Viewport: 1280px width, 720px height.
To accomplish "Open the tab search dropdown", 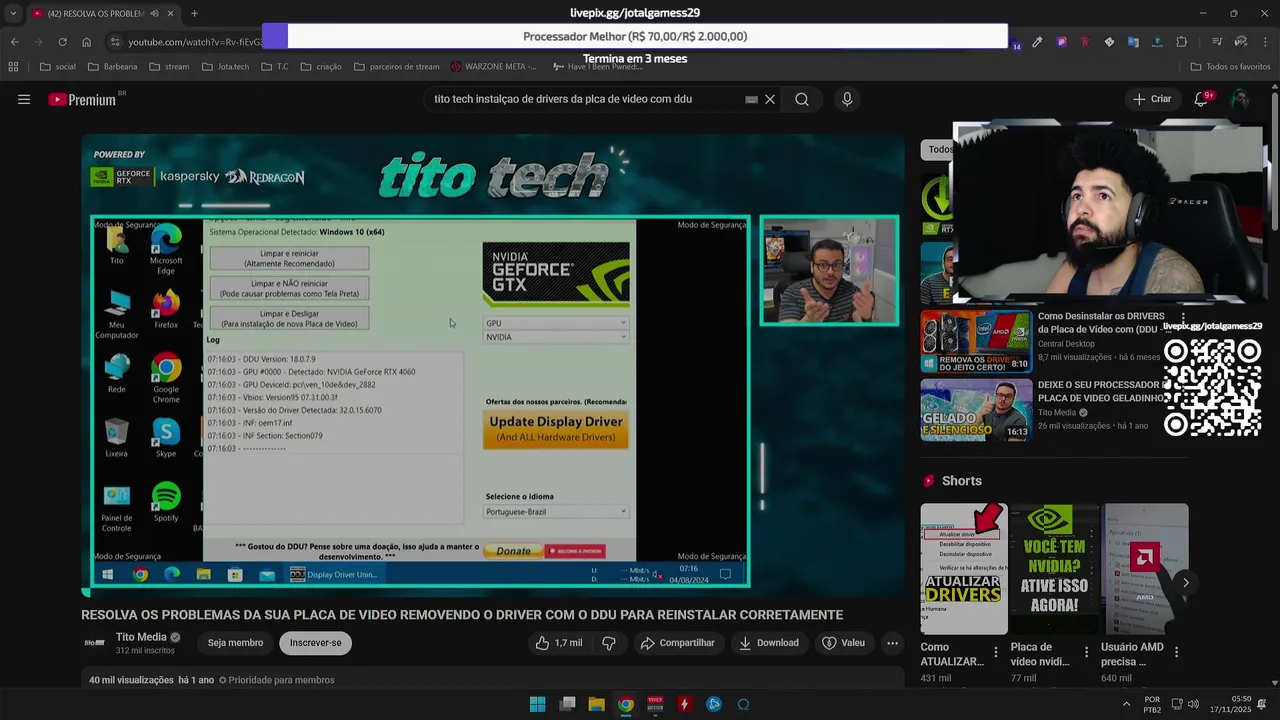I will pyautogui.click(x=12, y=13).
